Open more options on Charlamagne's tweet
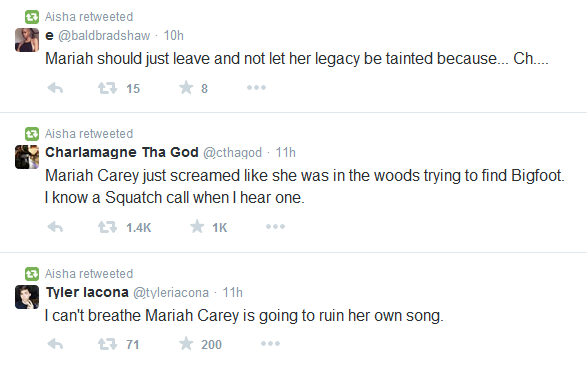Screen dimensions: 587x368 276,226
